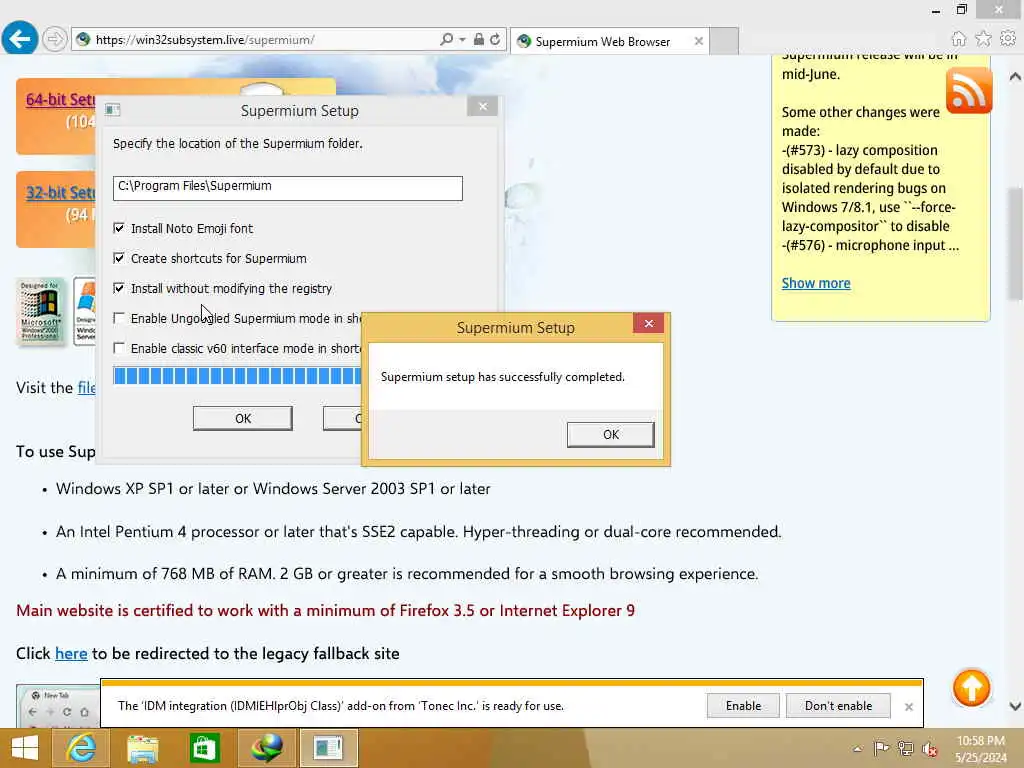The width and height of the screenshot is (1024, 768).
Task: Enable the IDM integration add-on
Action: coord(743,705)
